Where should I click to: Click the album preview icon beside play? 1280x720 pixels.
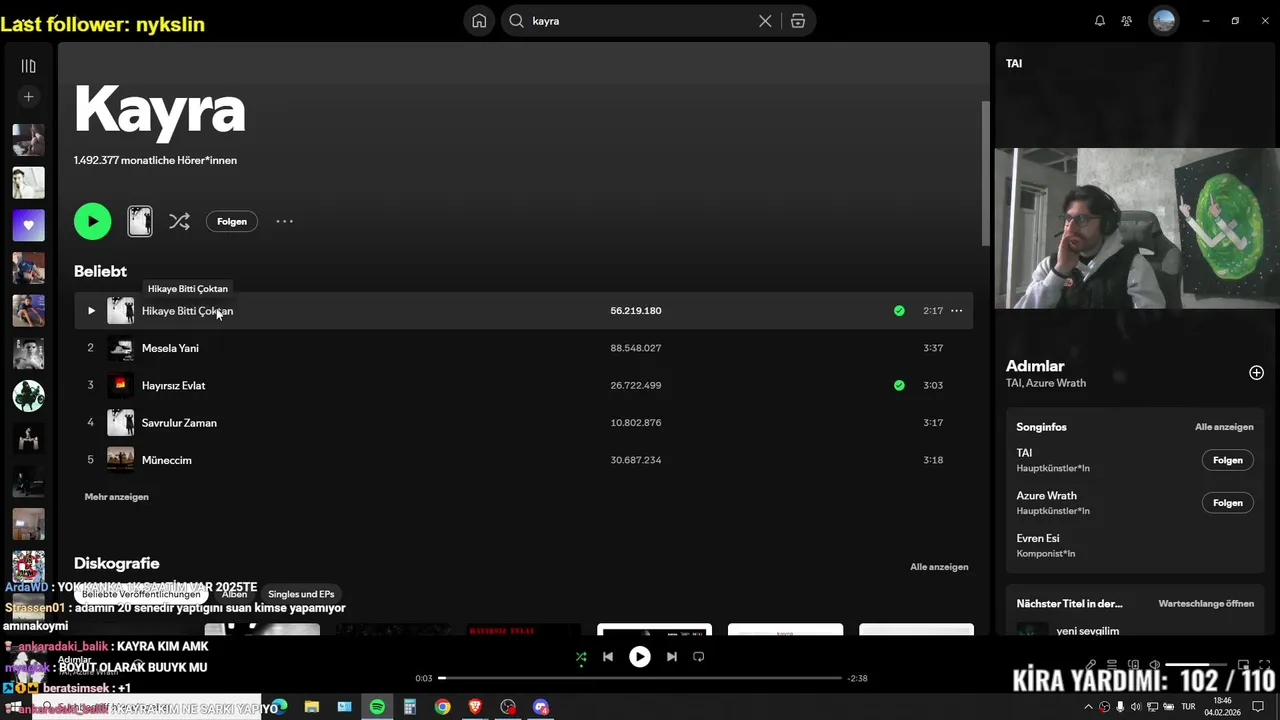pyautogui.click(x=140, y=221)
